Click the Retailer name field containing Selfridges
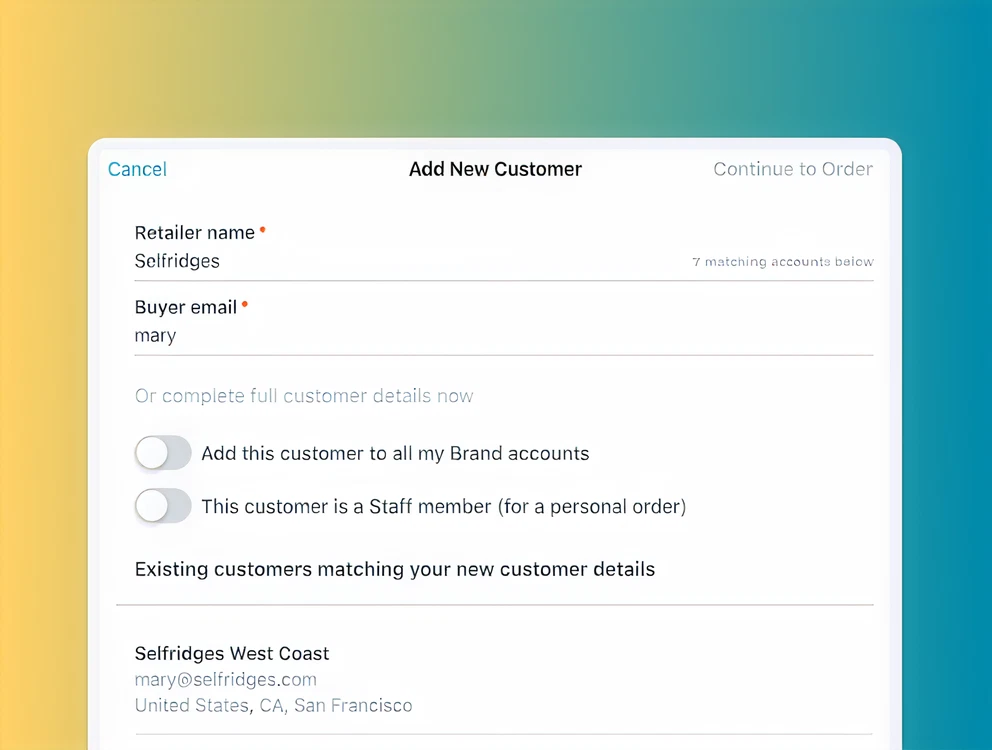Viewport: 992px width, 750px height. [x=400, y=261]
